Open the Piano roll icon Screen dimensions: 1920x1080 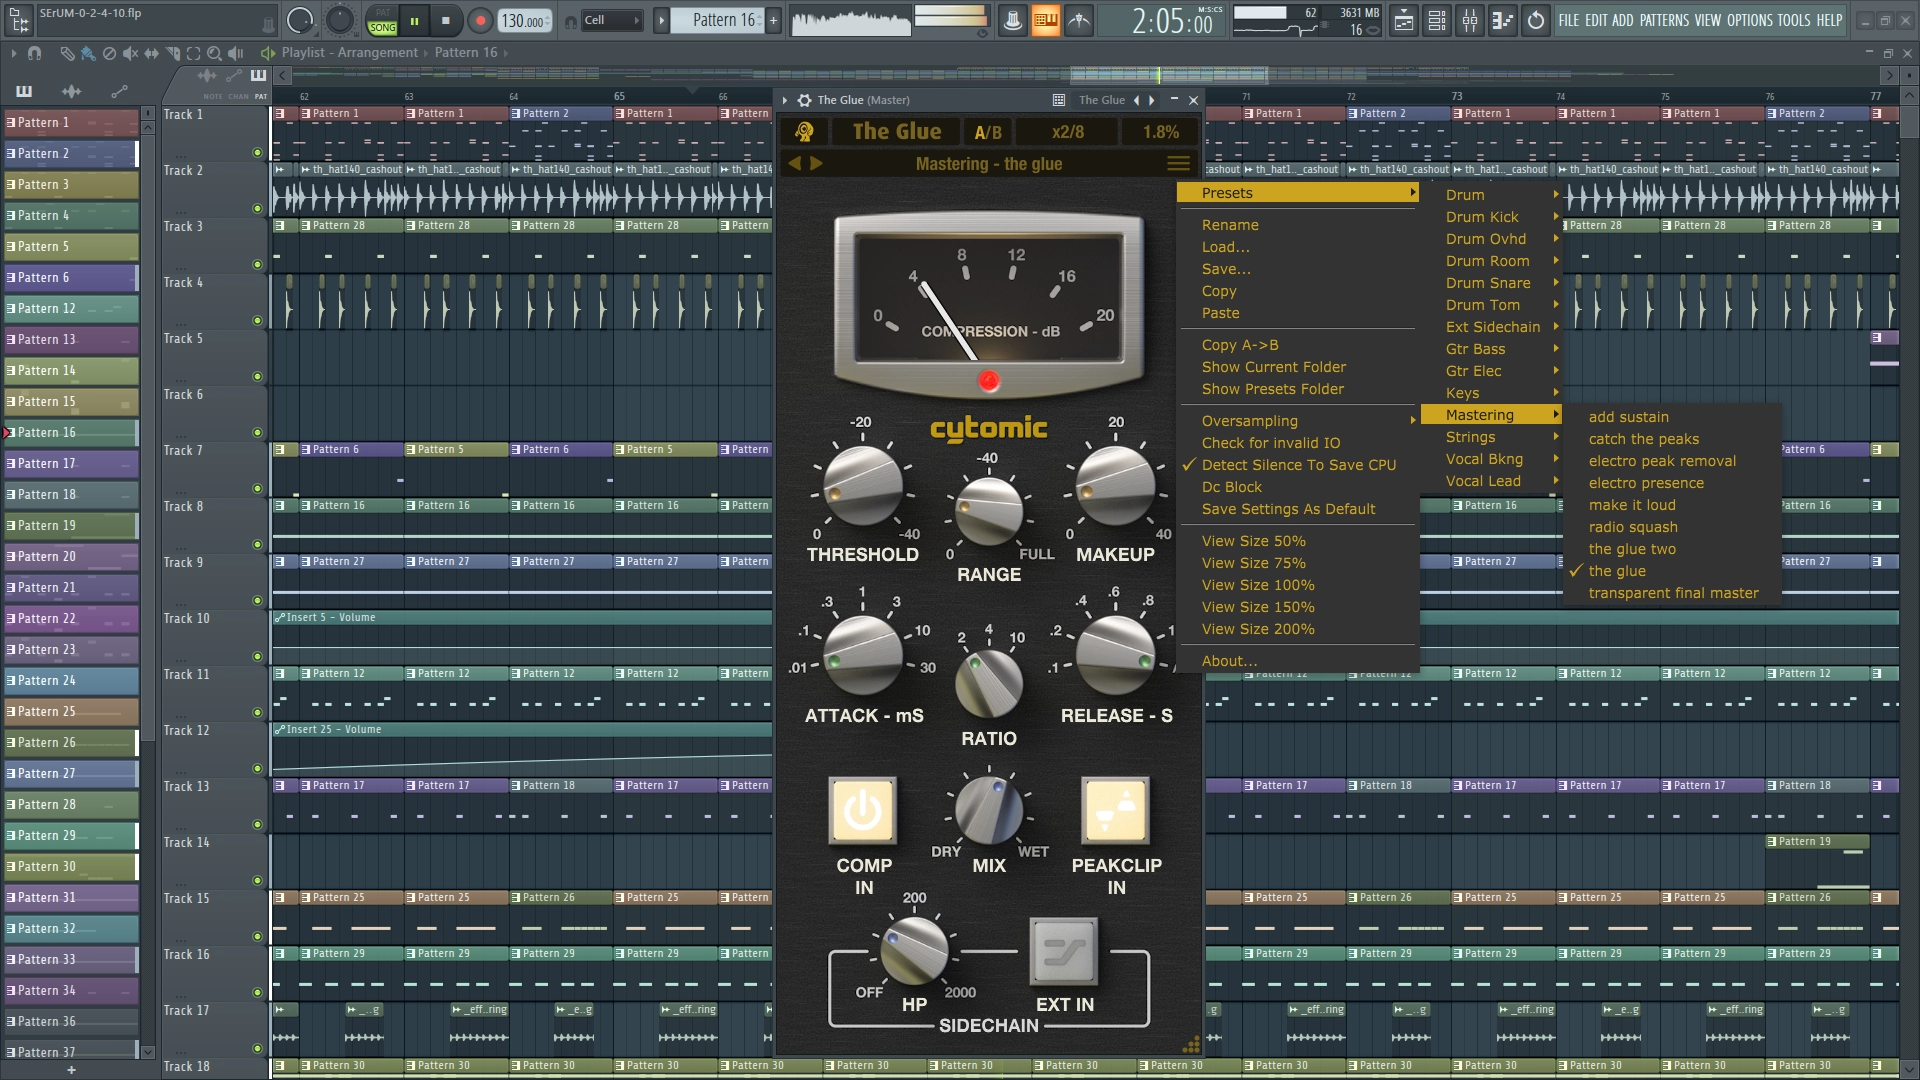coord(1503,20)
